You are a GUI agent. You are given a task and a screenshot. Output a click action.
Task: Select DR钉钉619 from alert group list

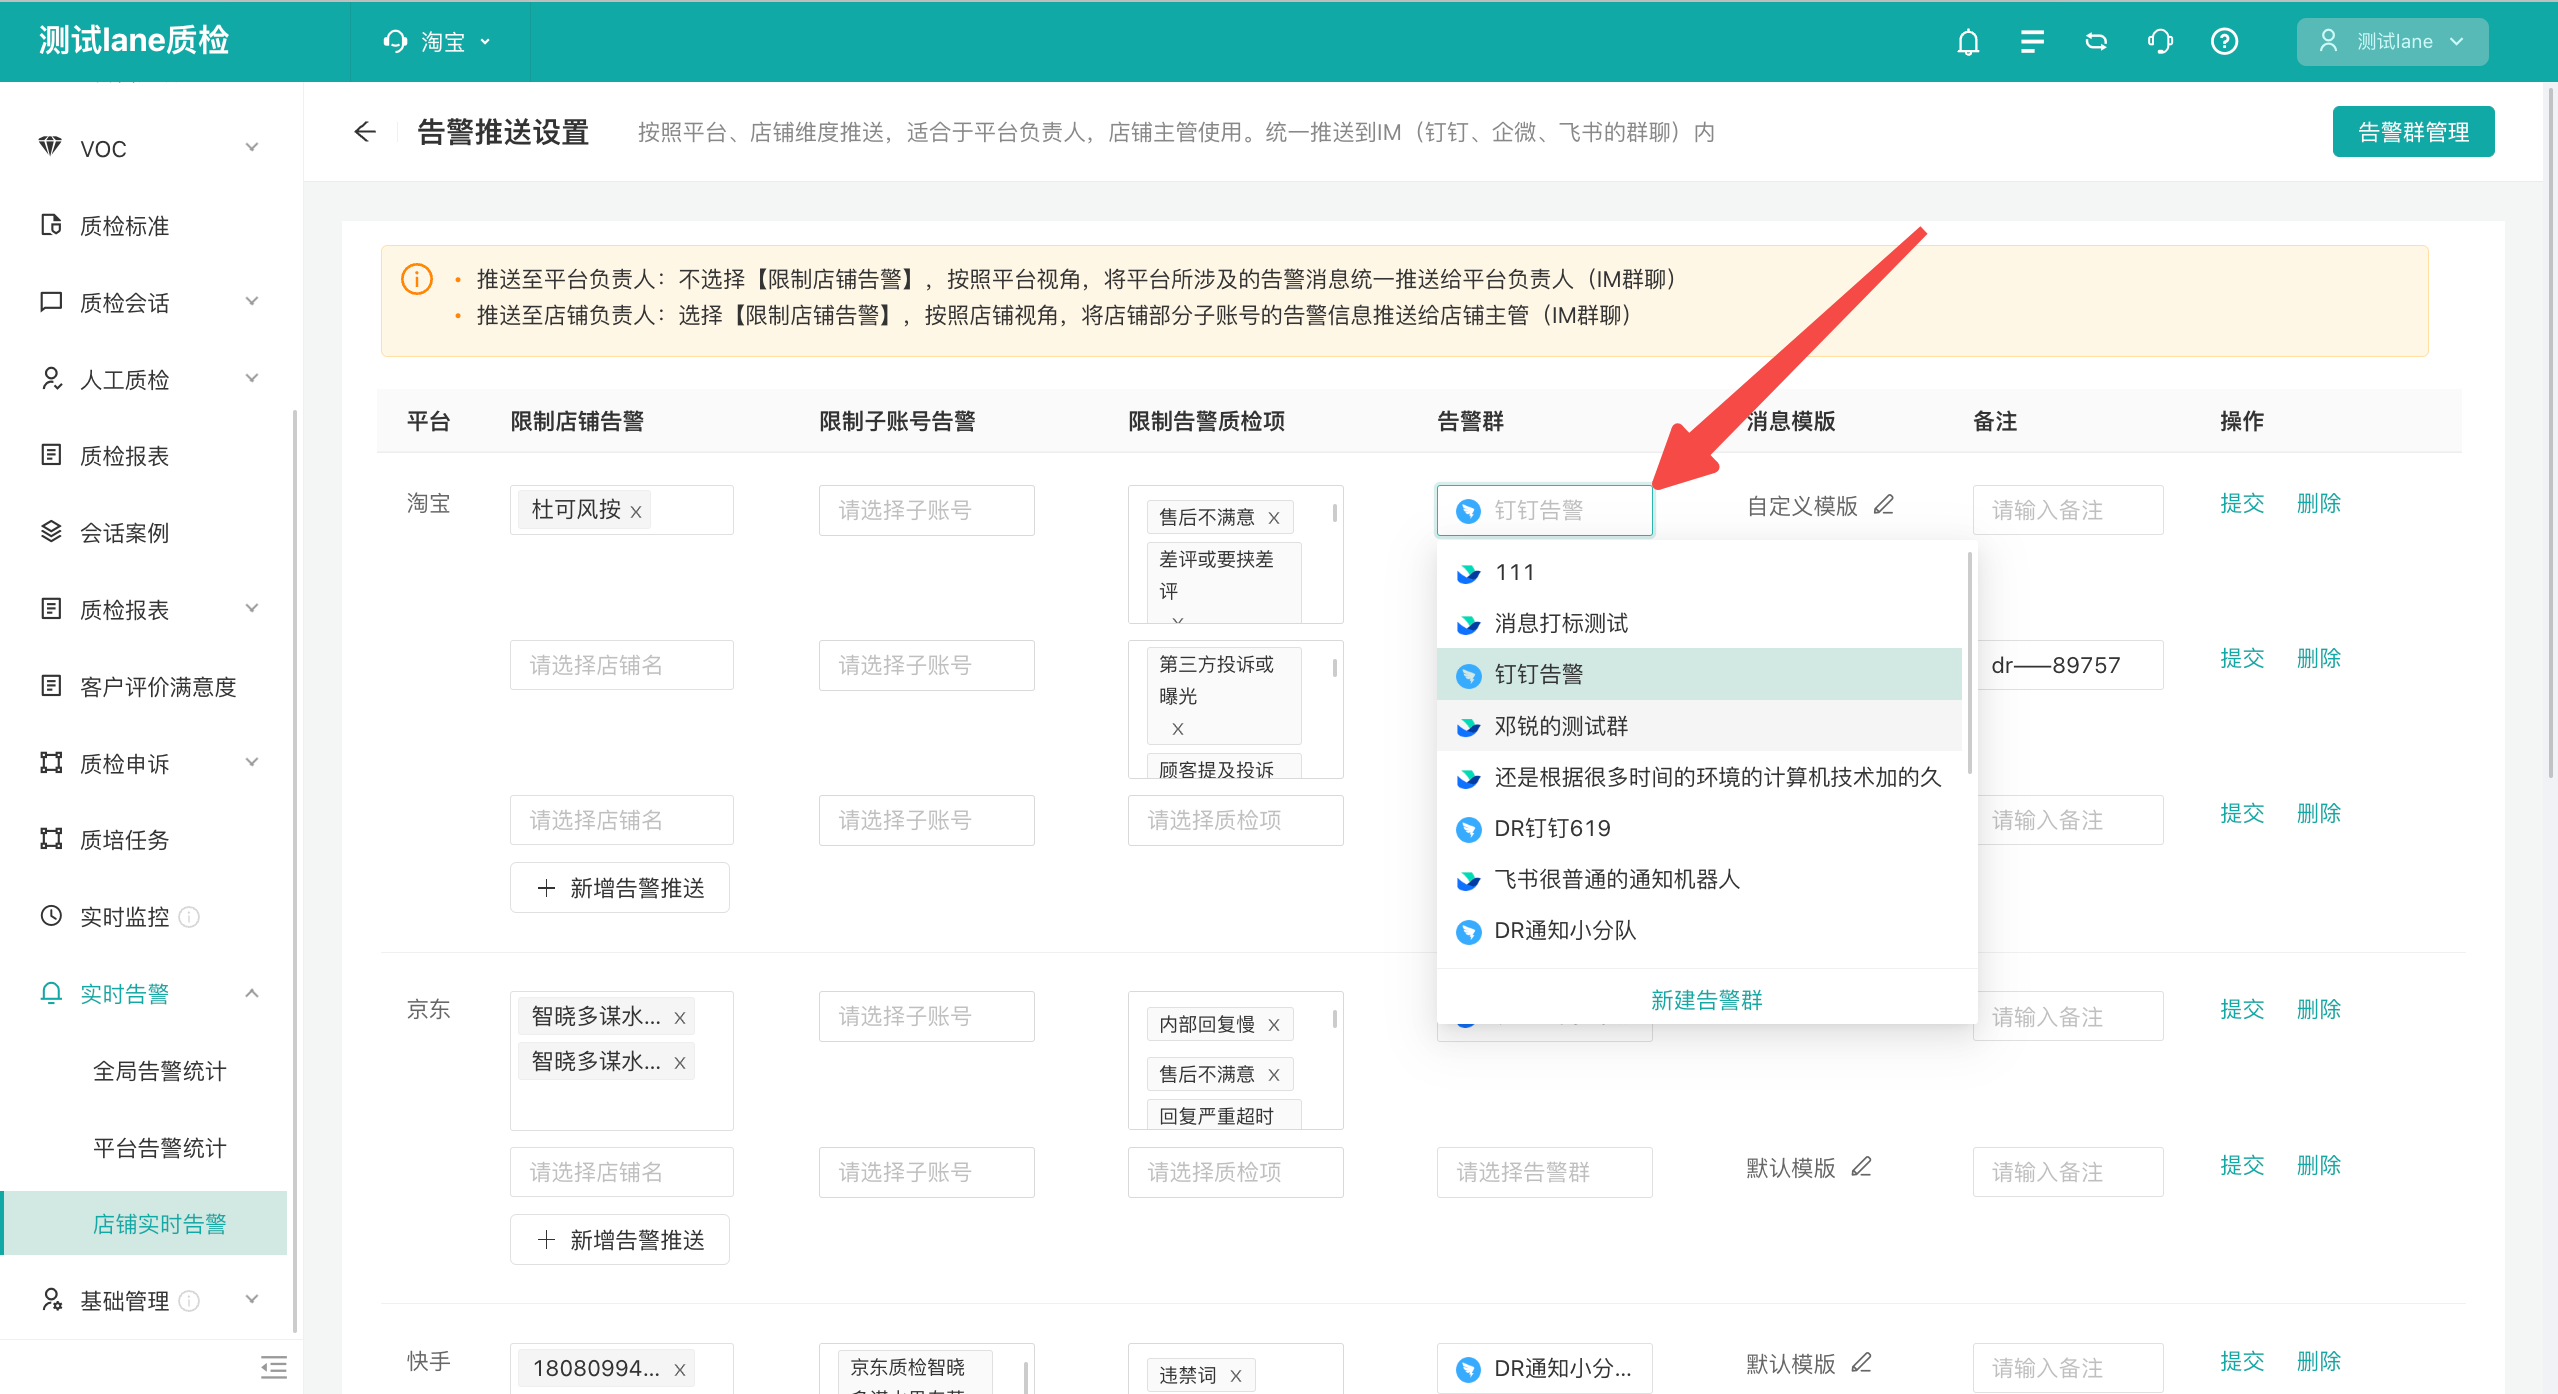click(x=1699, y=829)
